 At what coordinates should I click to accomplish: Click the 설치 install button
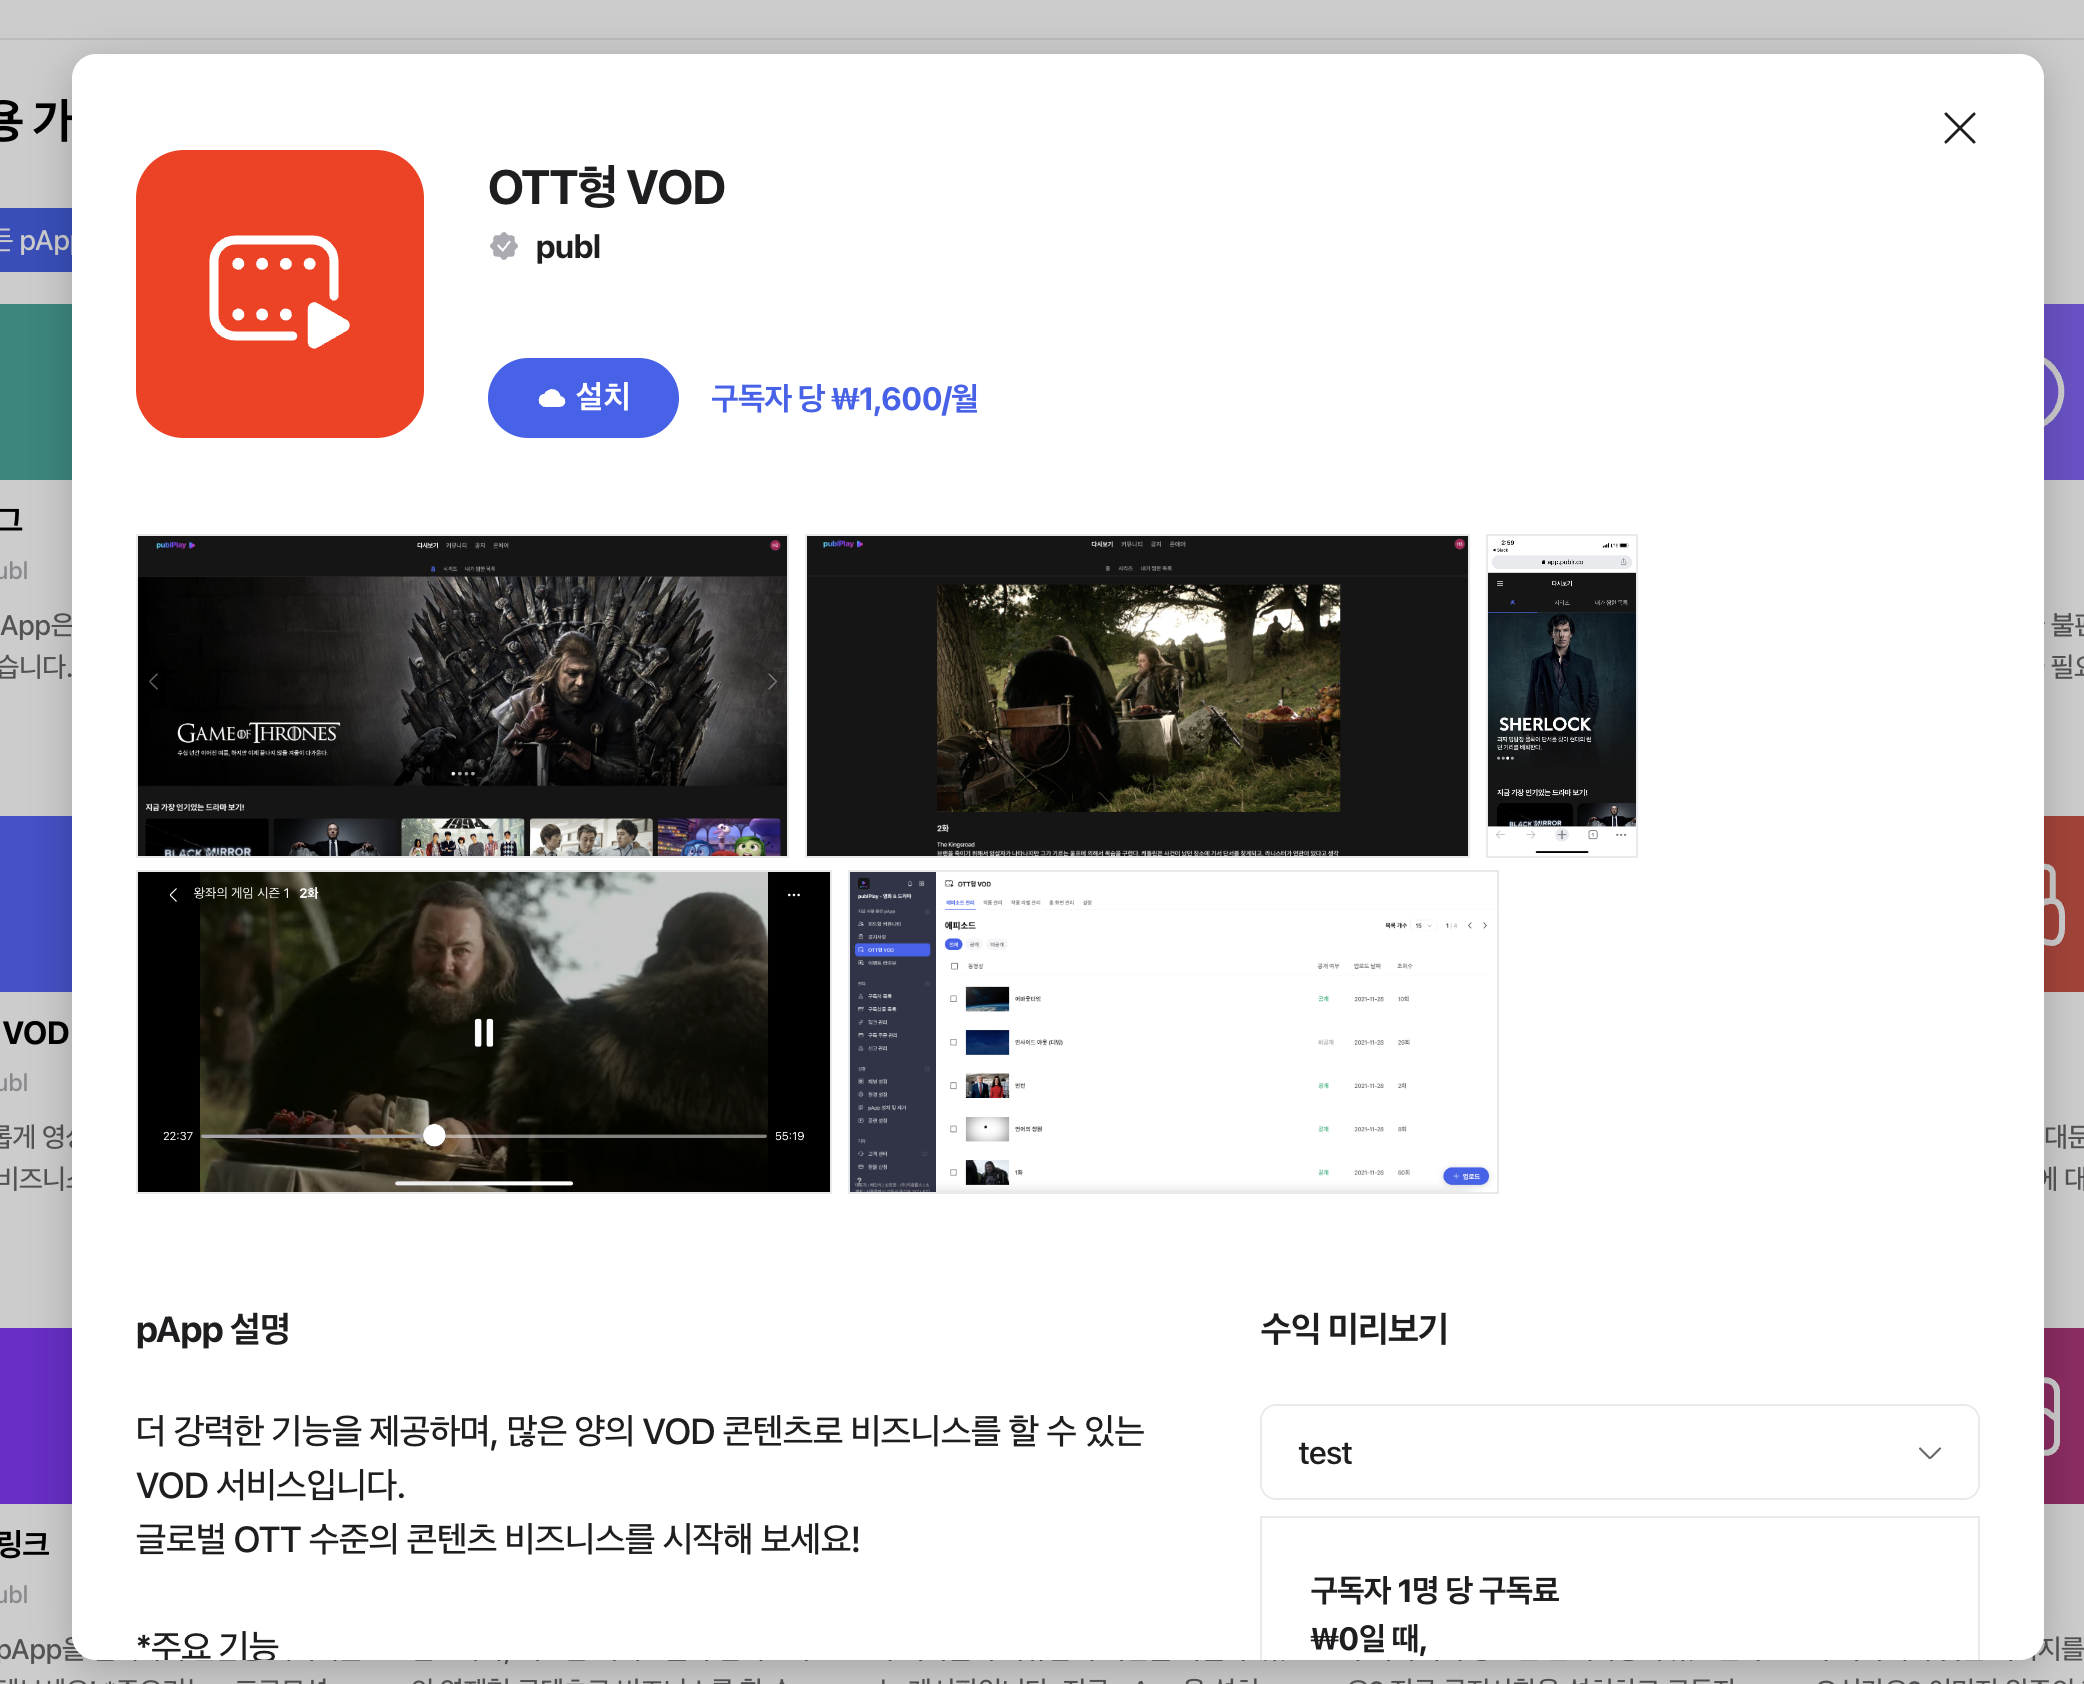(x=583, y=398)
